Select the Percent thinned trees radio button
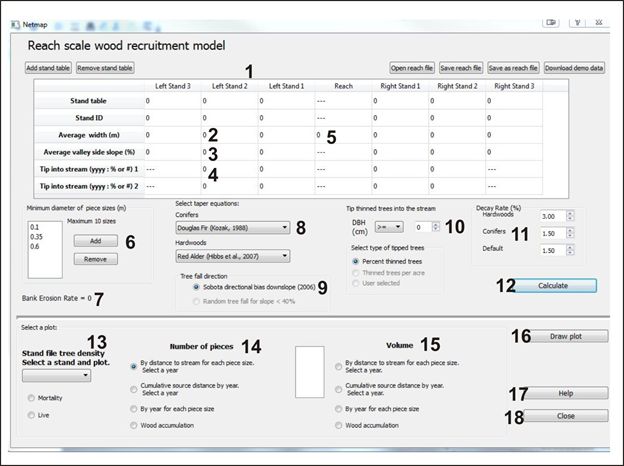624x466 pixels. pyautogui.click(x=358, y=261)
